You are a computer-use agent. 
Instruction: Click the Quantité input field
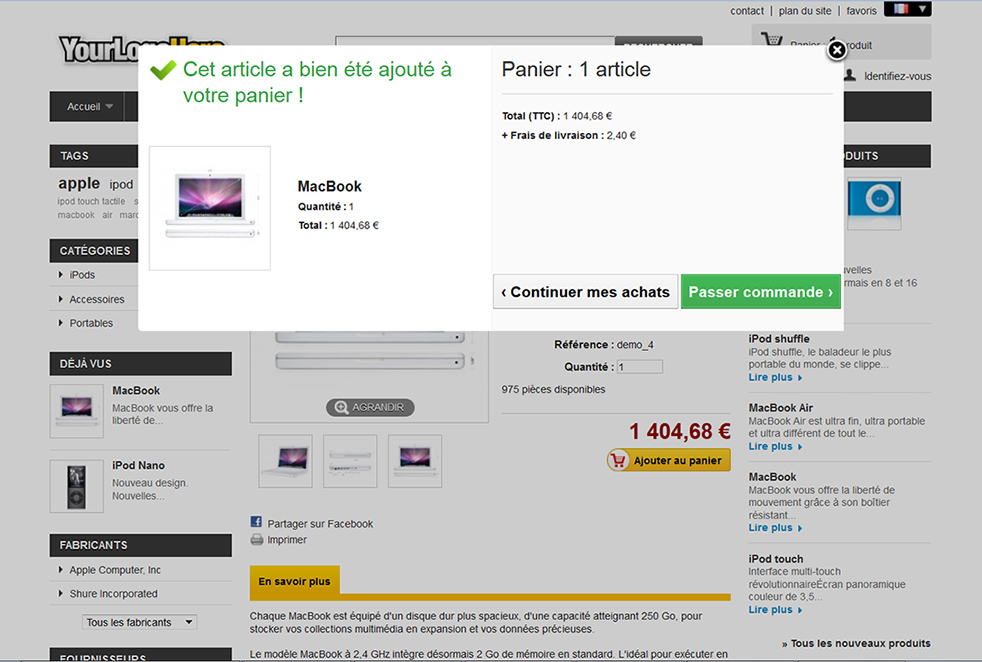[x=639, y=367]
